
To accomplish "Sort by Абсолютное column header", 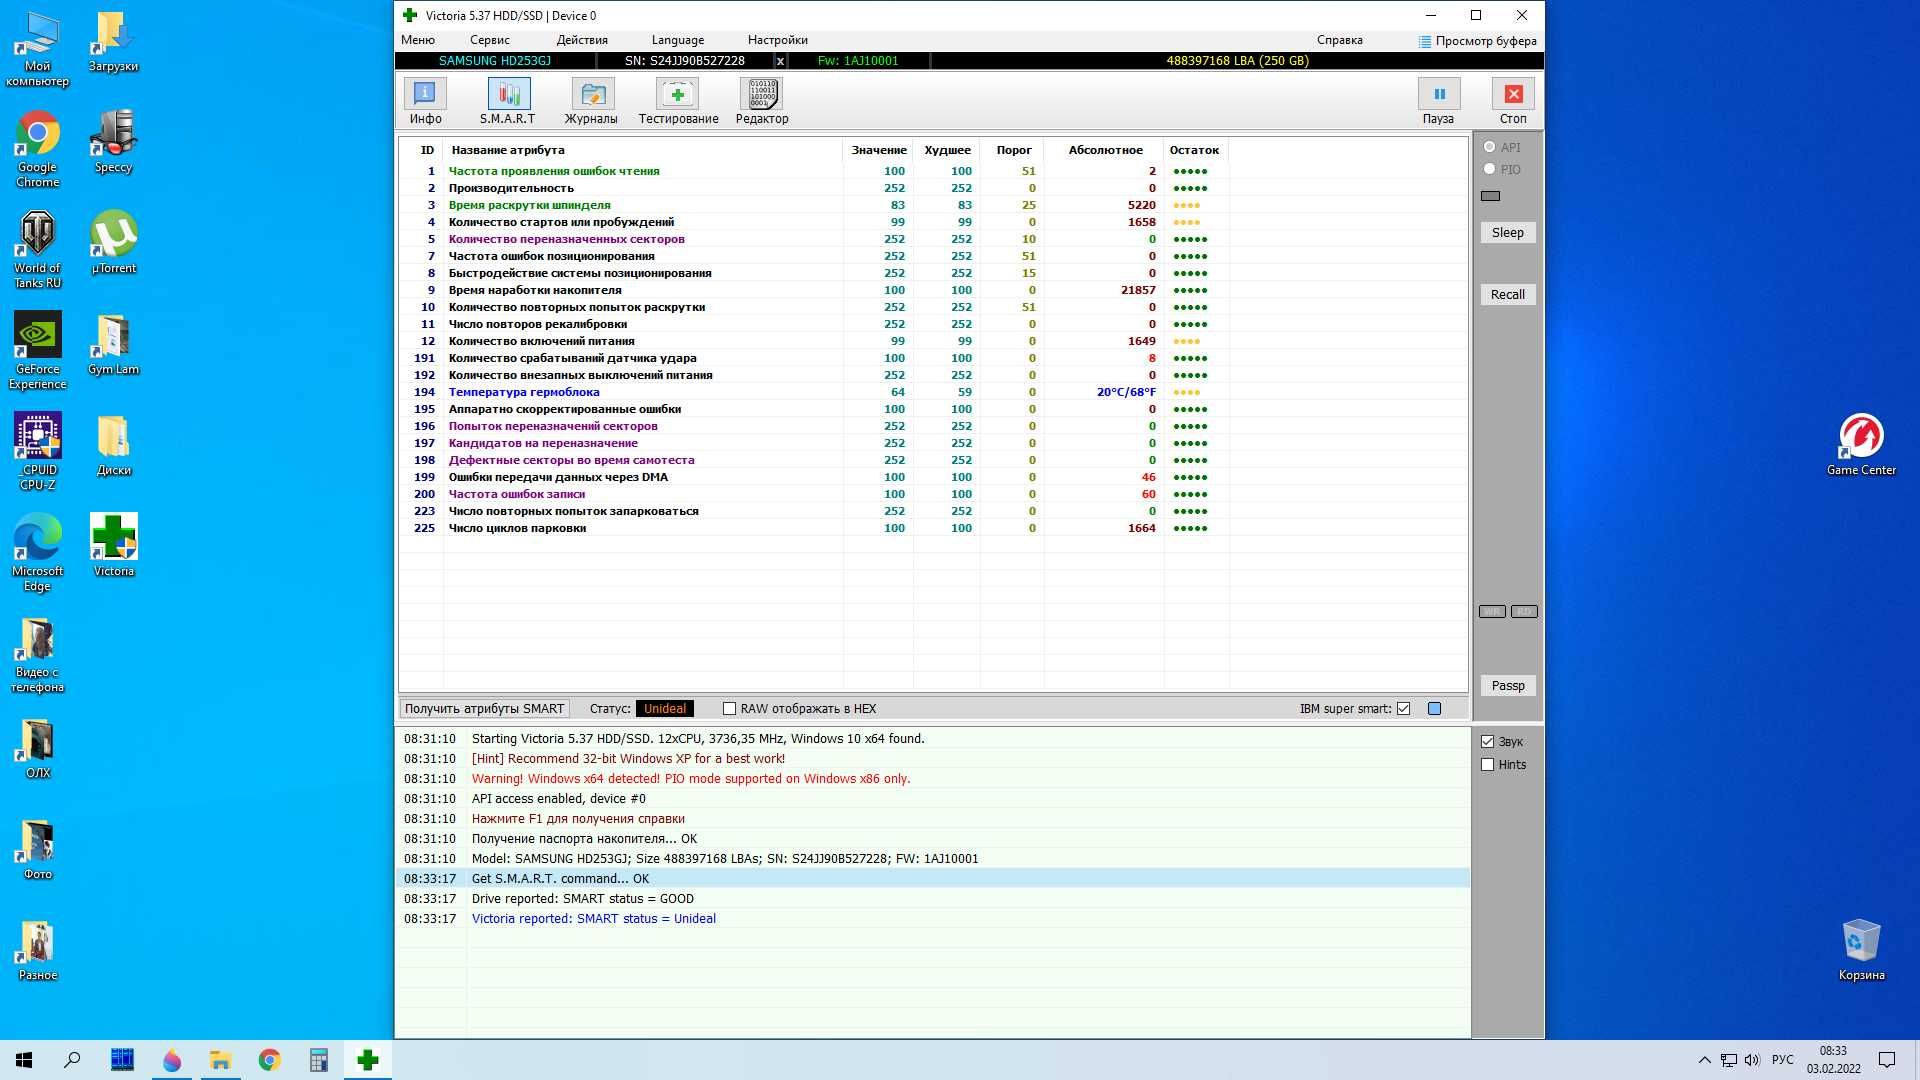I will click(1105, 150).
